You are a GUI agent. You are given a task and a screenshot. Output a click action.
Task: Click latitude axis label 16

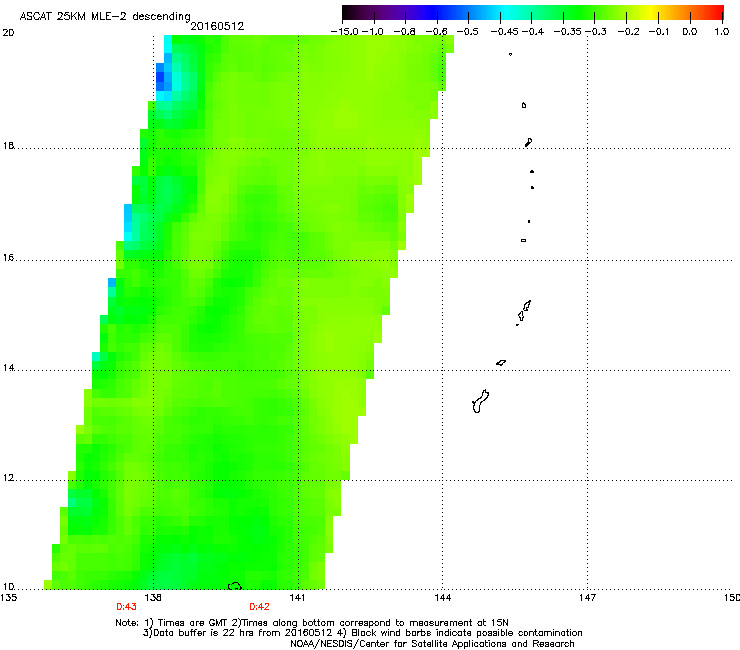pos(8,258)
